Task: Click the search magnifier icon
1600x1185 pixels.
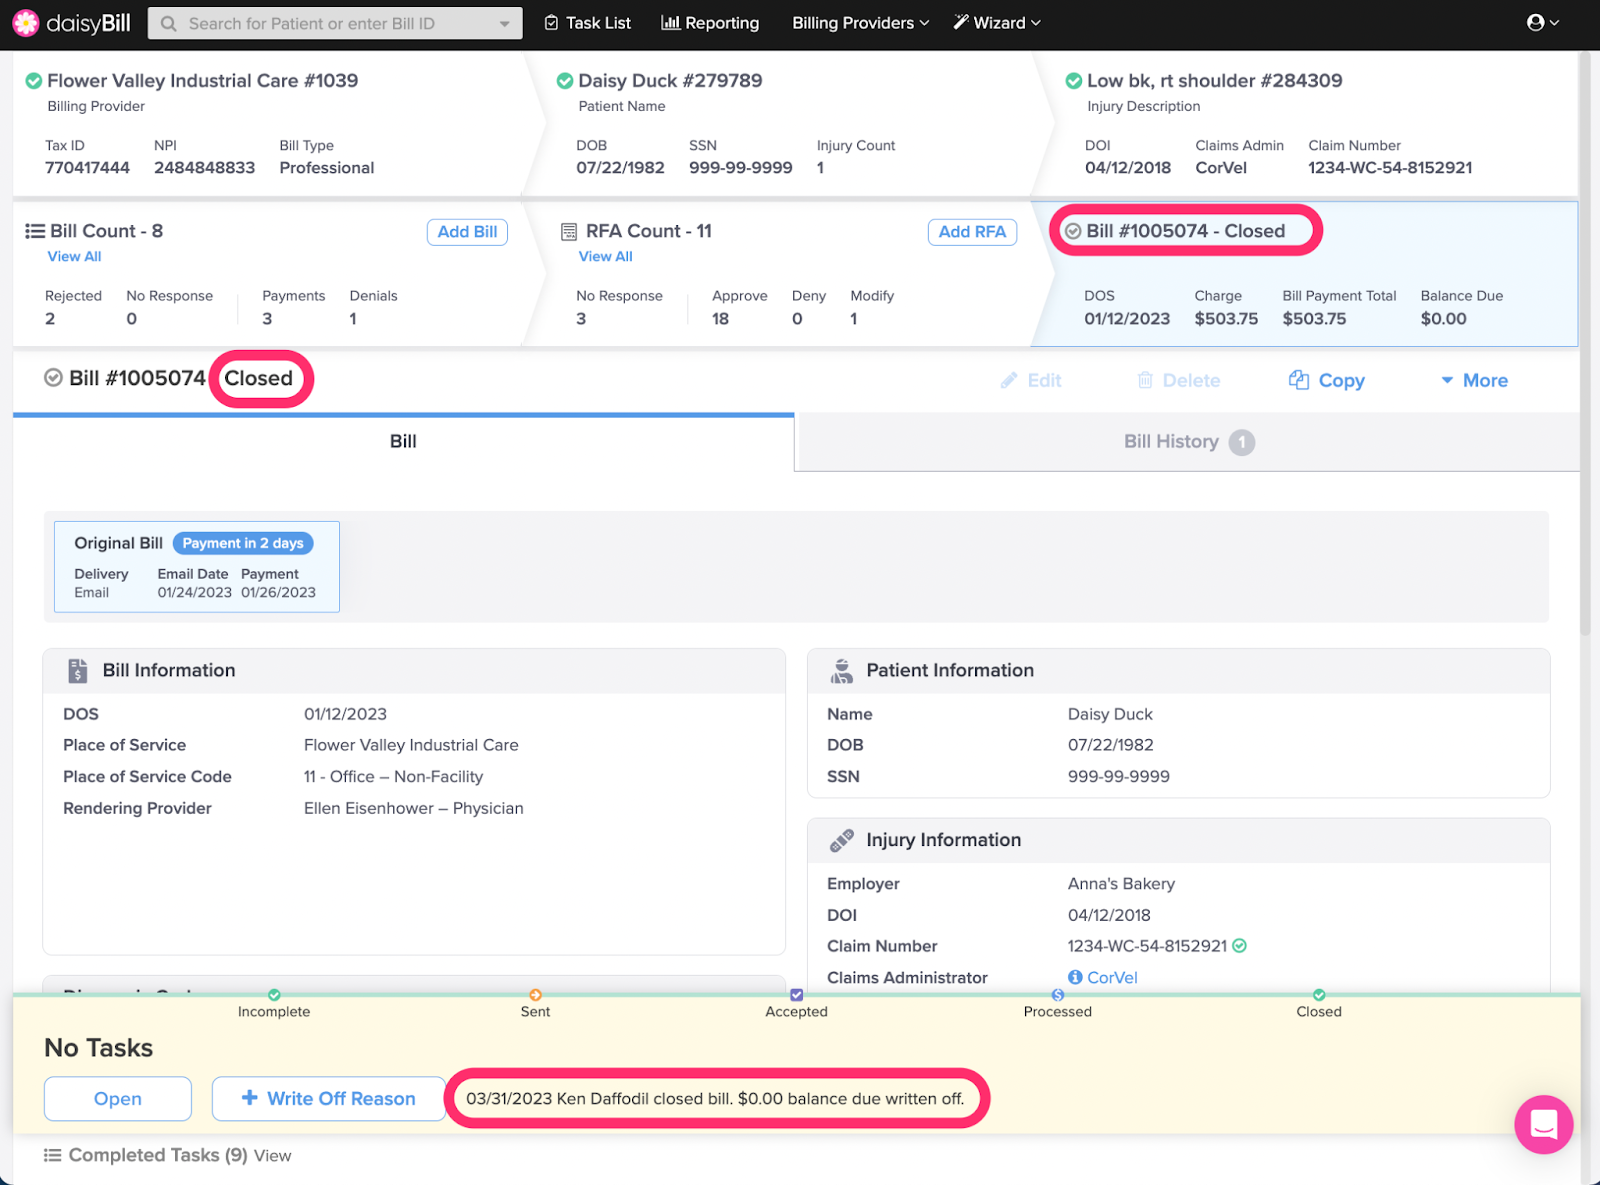Action: 169,23
